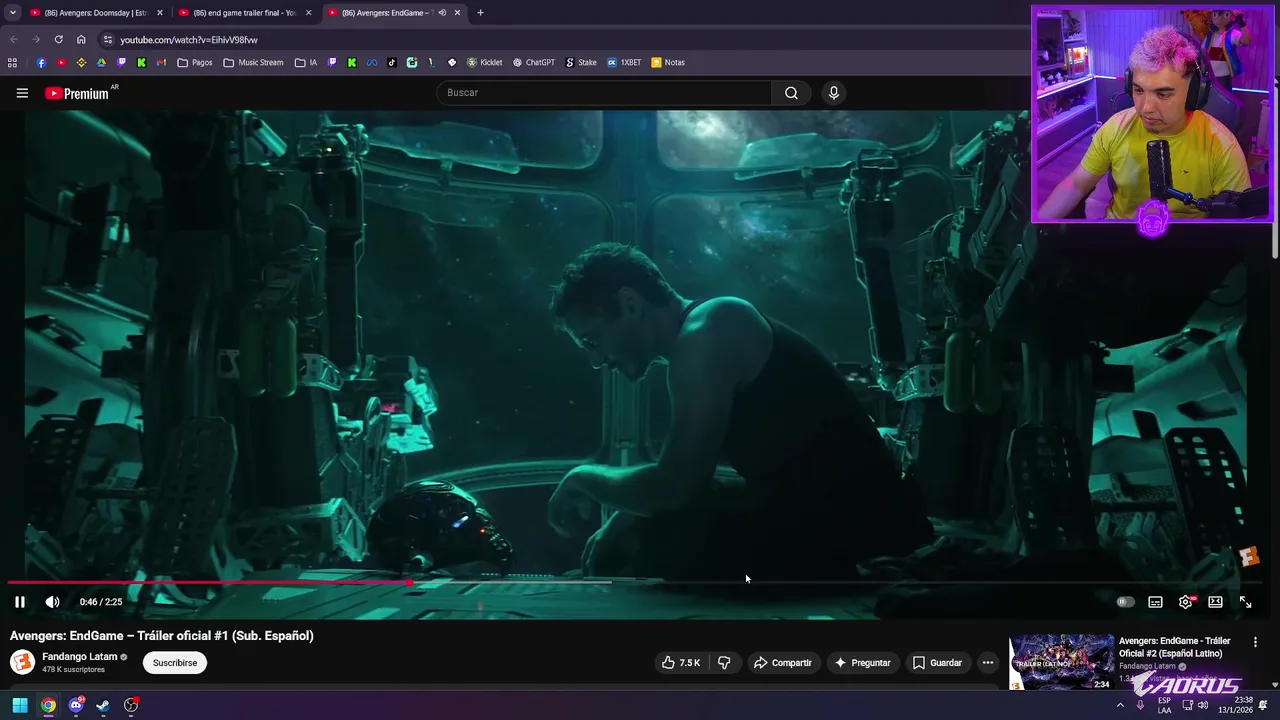Open the Windows notification center bell
The height and width of the screenshot is (720, 1280).
coord(1263,705)
